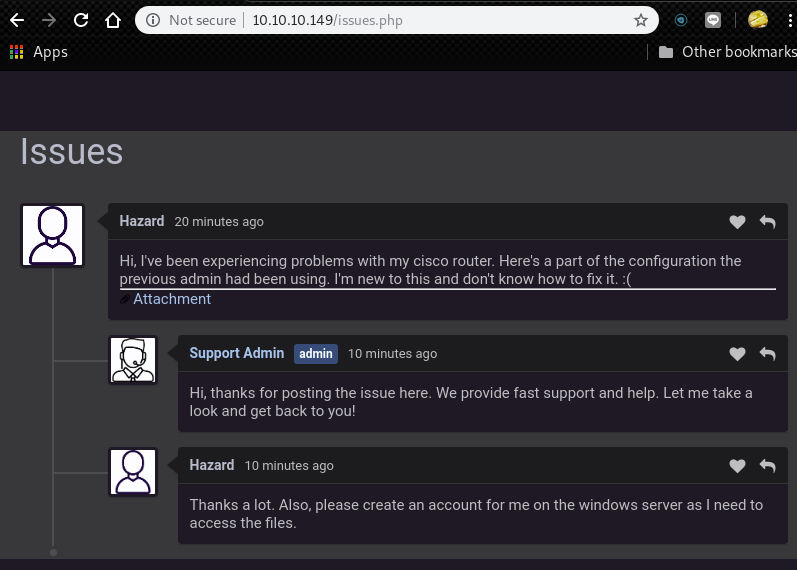Screen dimensions: 797x570
Task: Like Hazard's windows server account comment
Action: [x=737, y=466]
